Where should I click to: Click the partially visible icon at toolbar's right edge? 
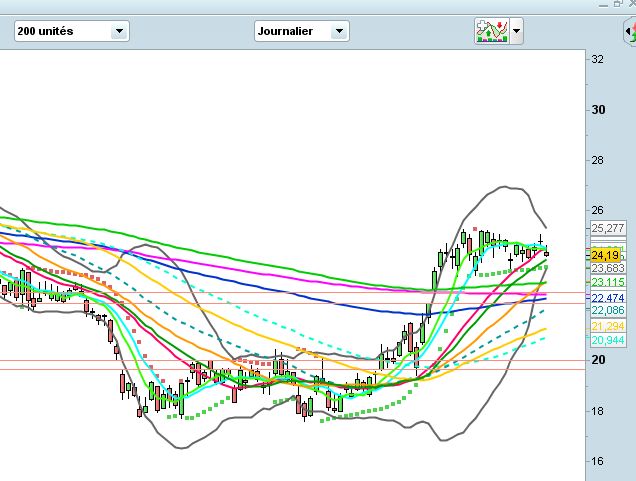[630, 31]
